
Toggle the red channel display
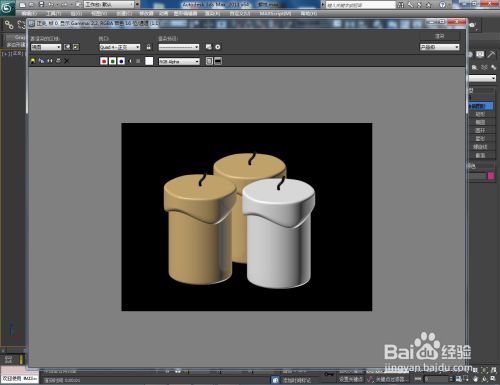[x=104, y=61]
